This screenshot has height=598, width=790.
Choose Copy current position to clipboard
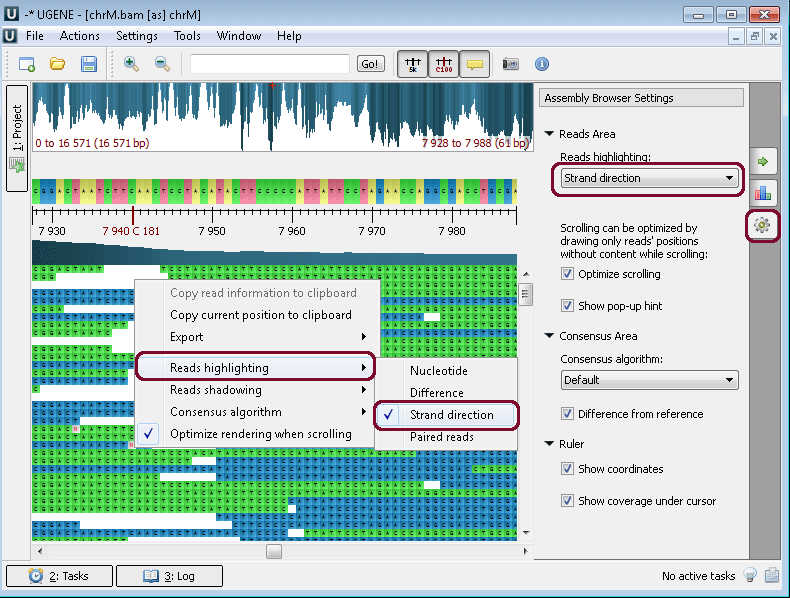coord(255,315)
